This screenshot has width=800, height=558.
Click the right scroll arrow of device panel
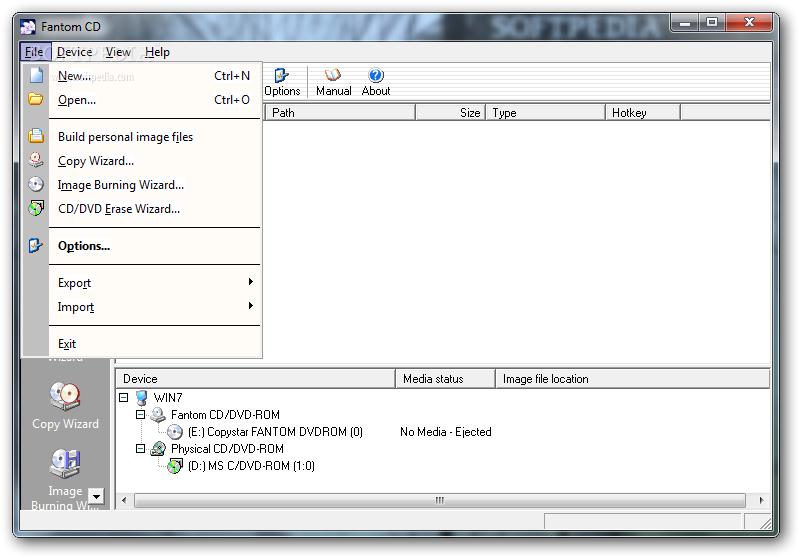click(x=761, y=500)
